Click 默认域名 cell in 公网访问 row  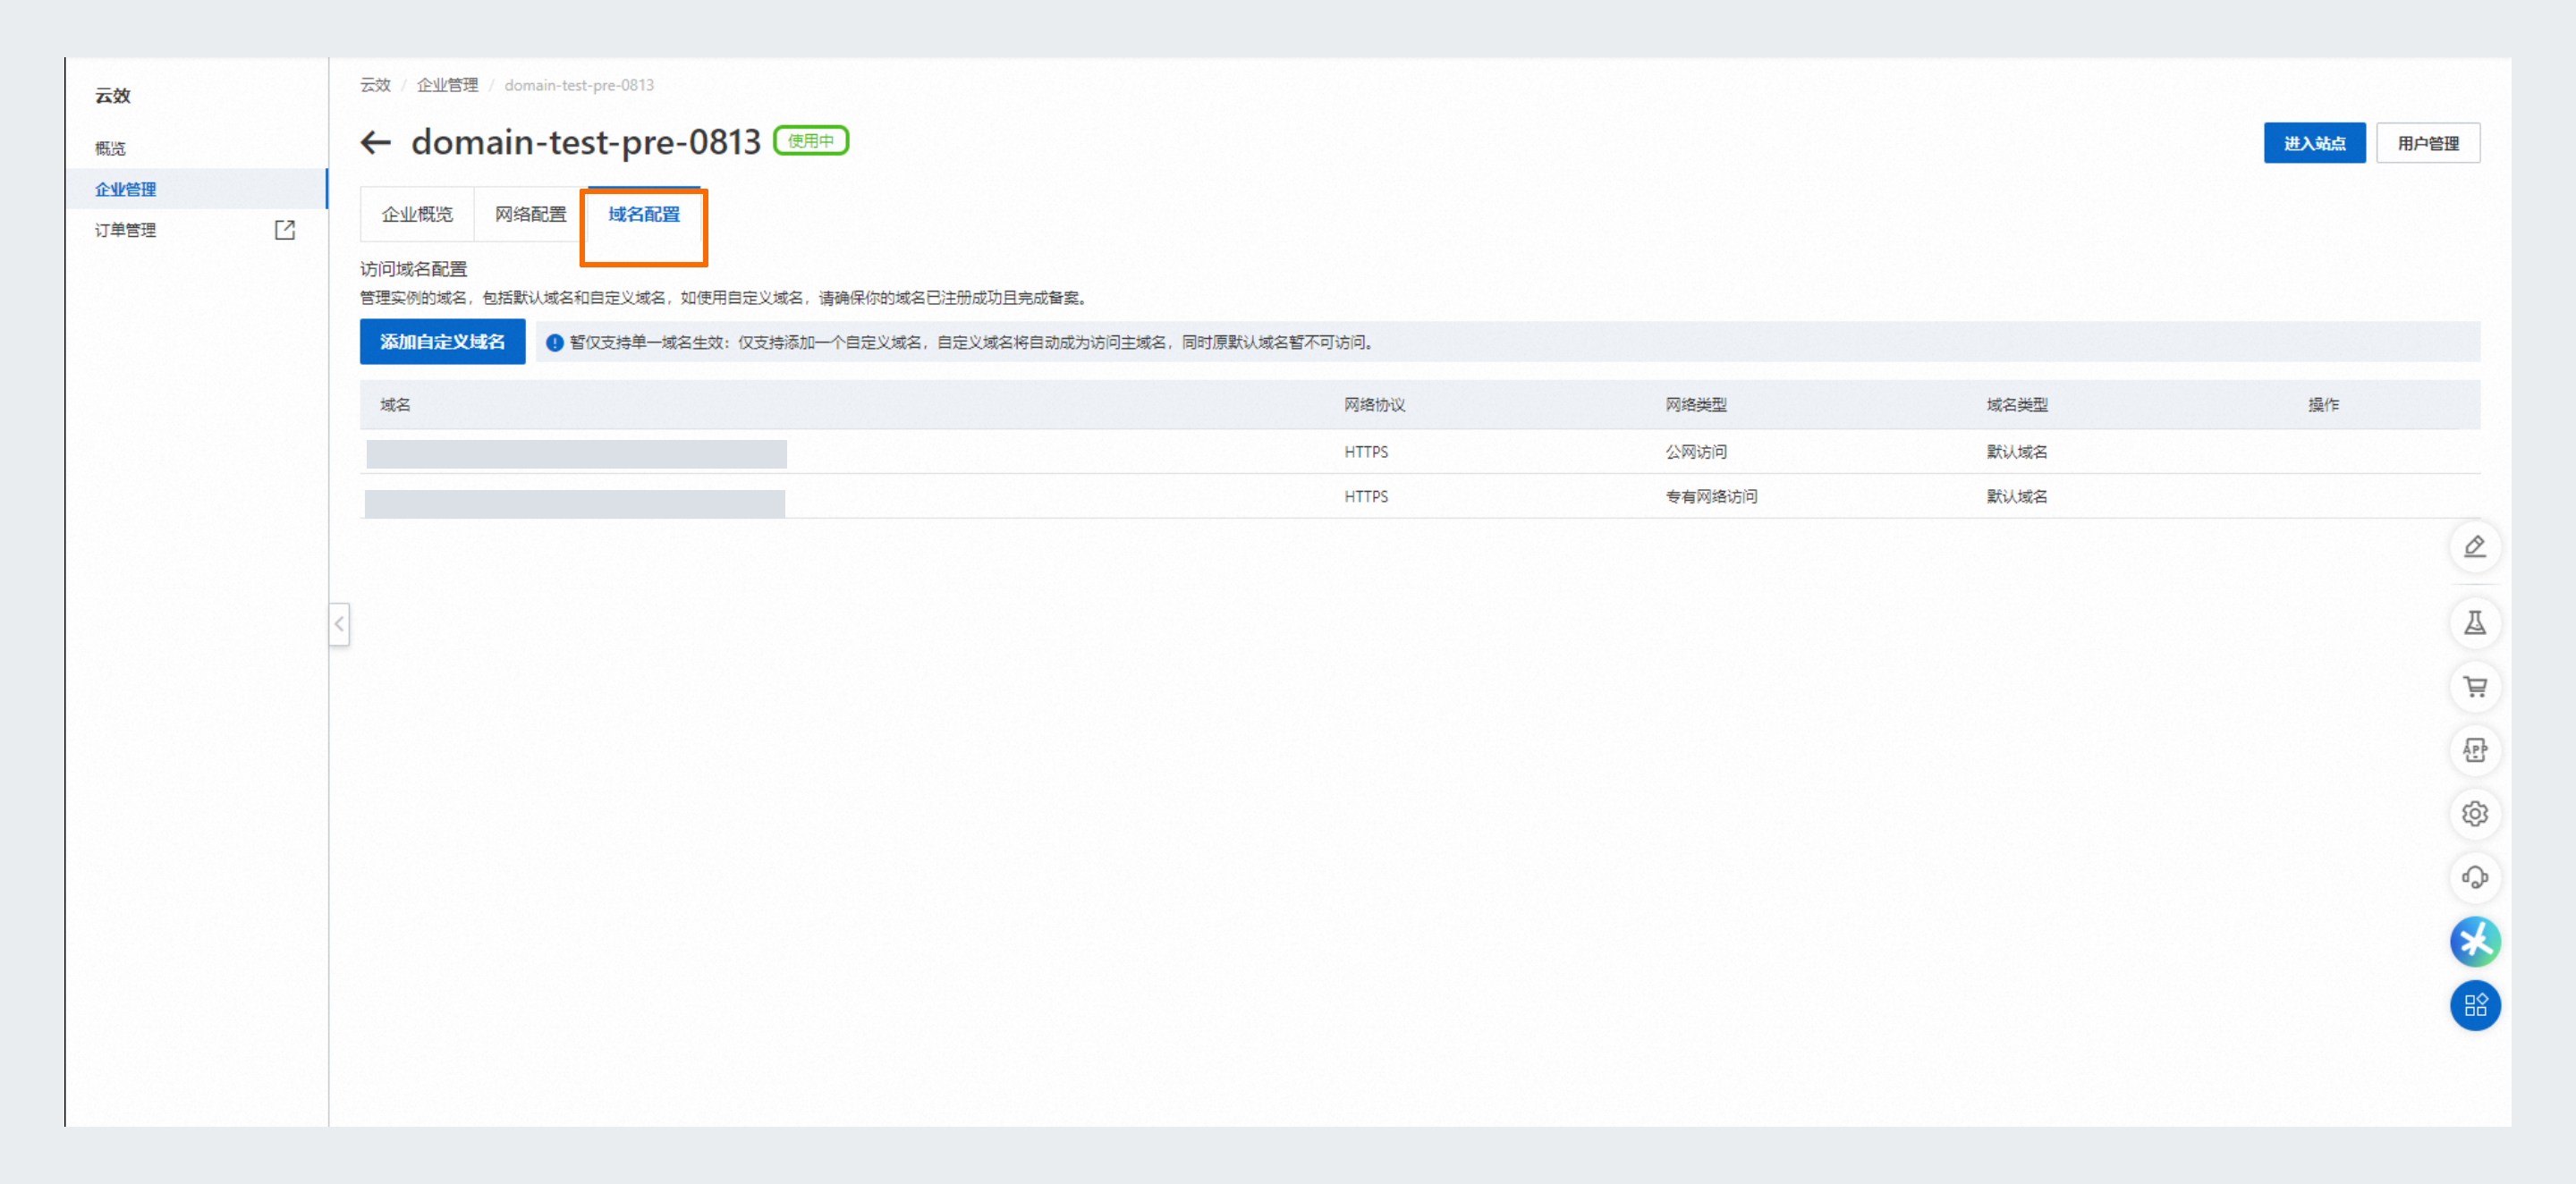[2016, 452]
